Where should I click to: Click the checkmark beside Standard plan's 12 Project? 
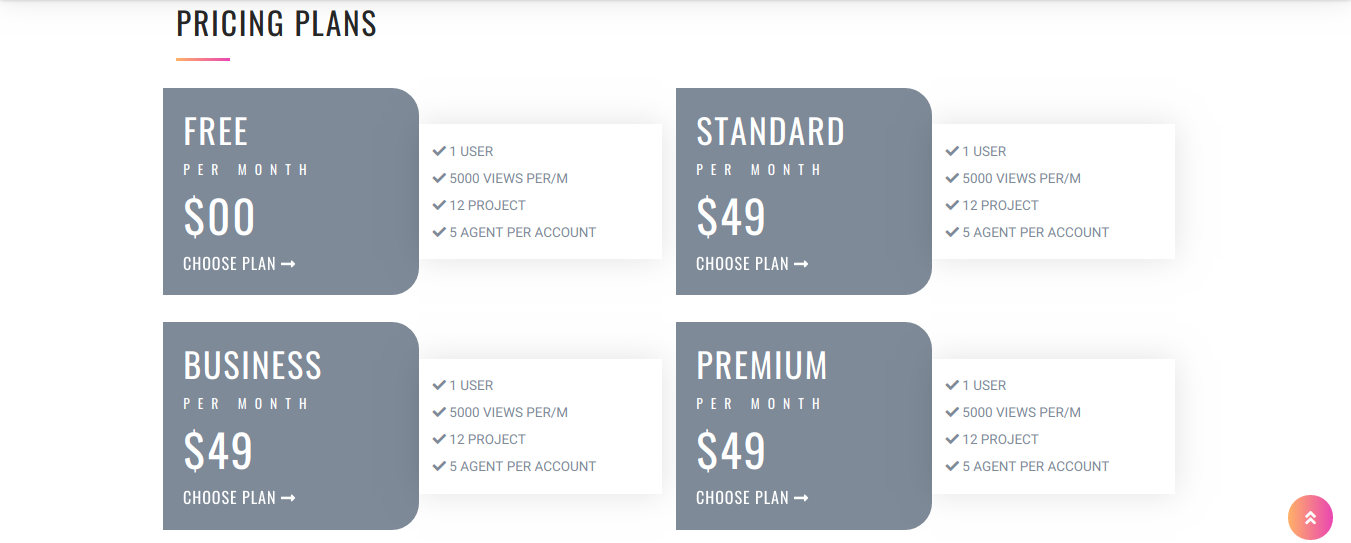point(952,205)
